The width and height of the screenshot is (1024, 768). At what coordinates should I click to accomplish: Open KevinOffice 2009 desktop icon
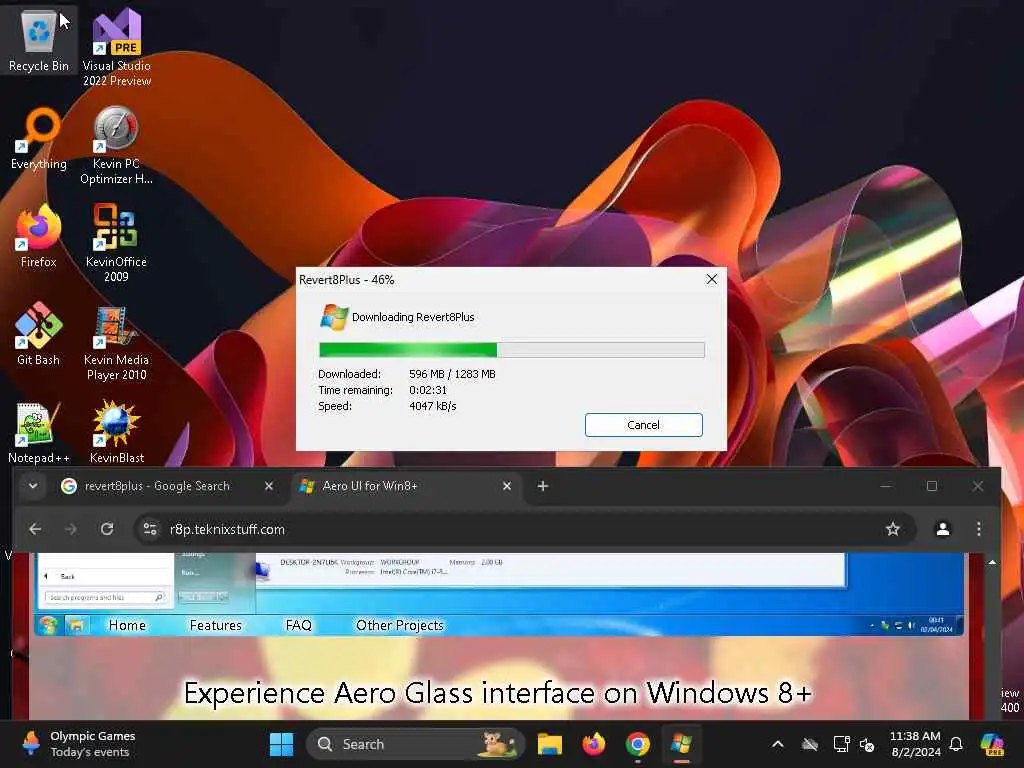tap(116, 243)
